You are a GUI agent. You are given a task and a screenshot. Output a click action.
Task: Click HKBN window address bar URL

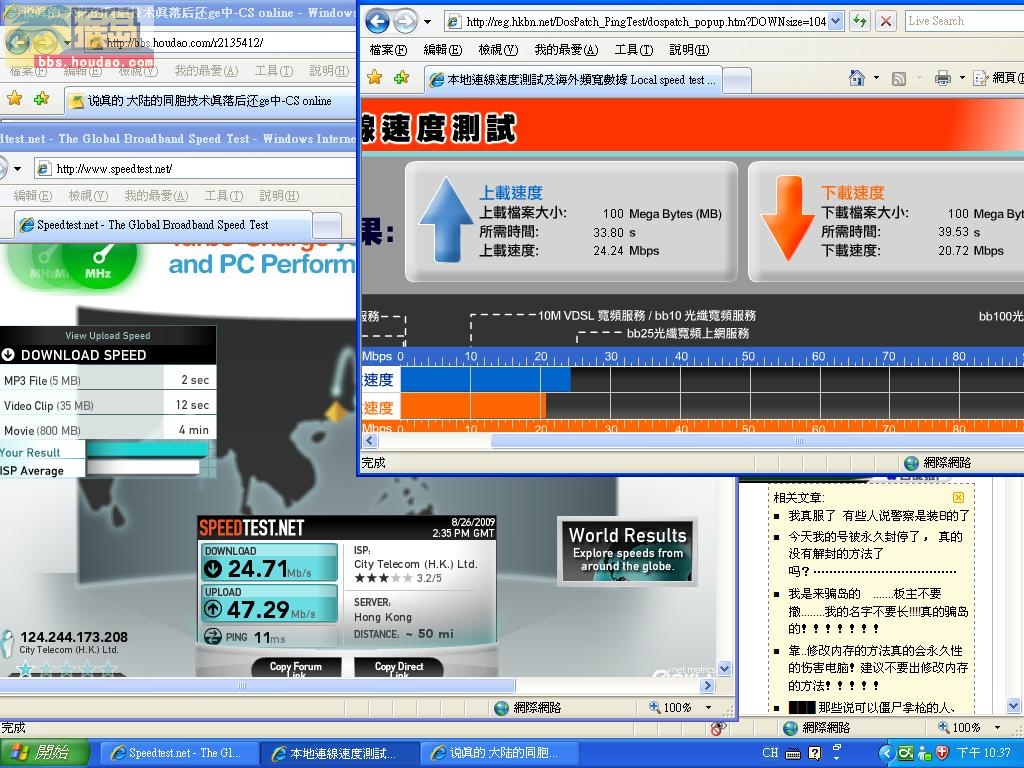pyautogui.click(x=645, y=22)
